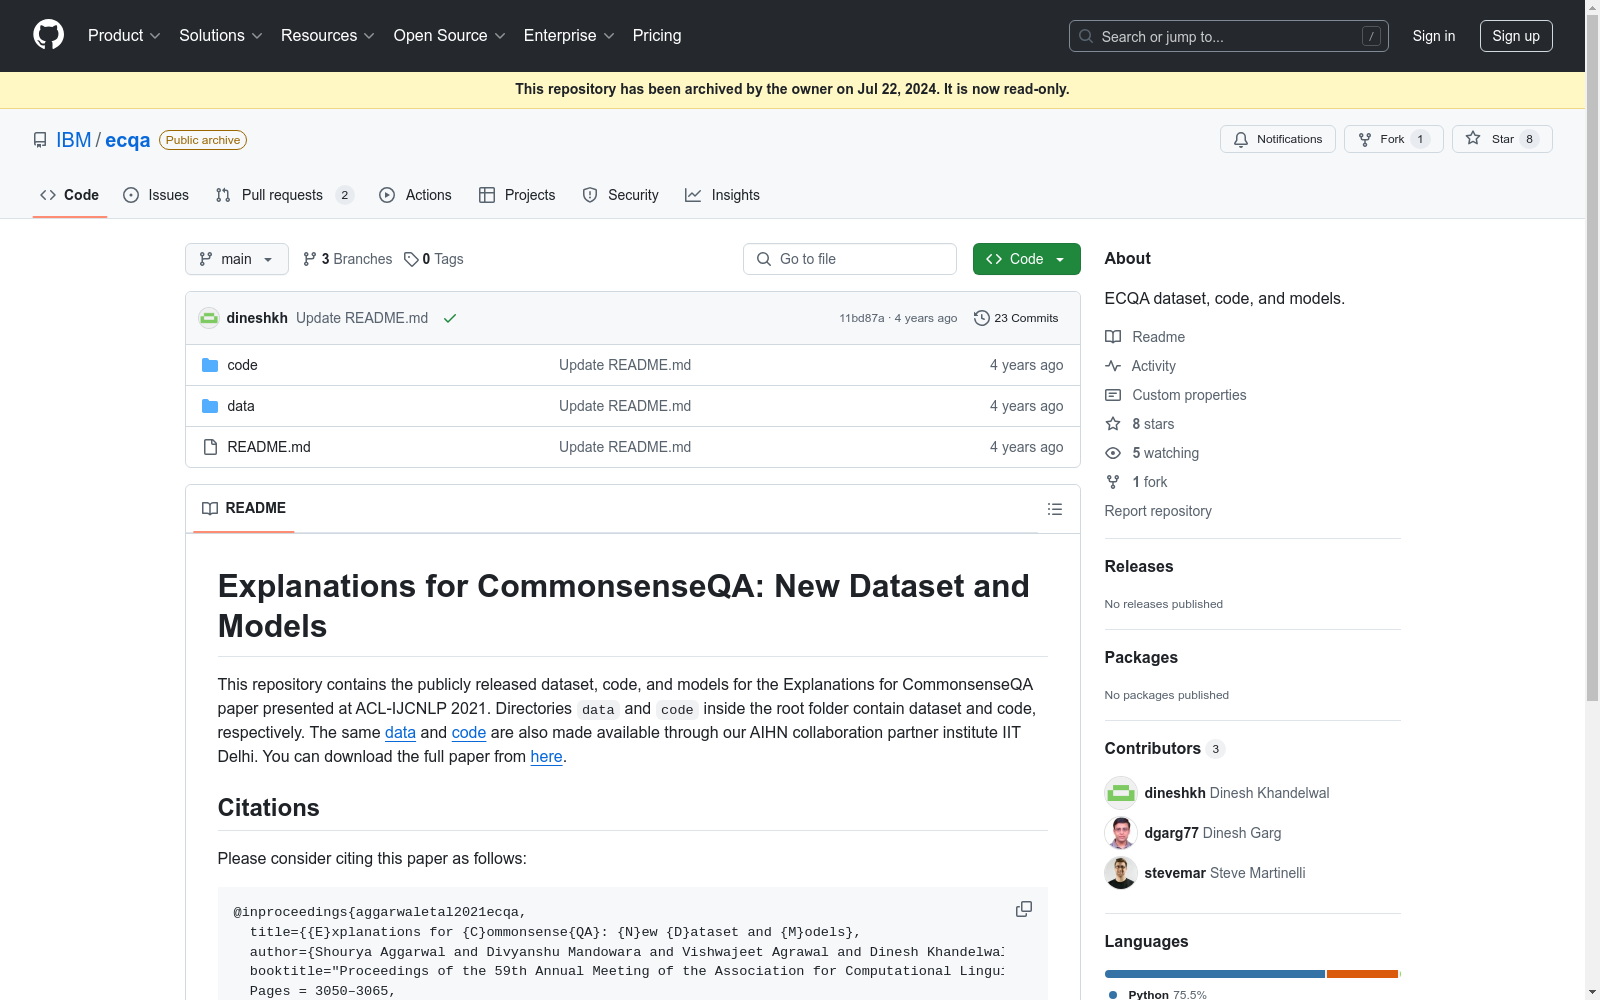Open the Projects tab

point(517,195)
